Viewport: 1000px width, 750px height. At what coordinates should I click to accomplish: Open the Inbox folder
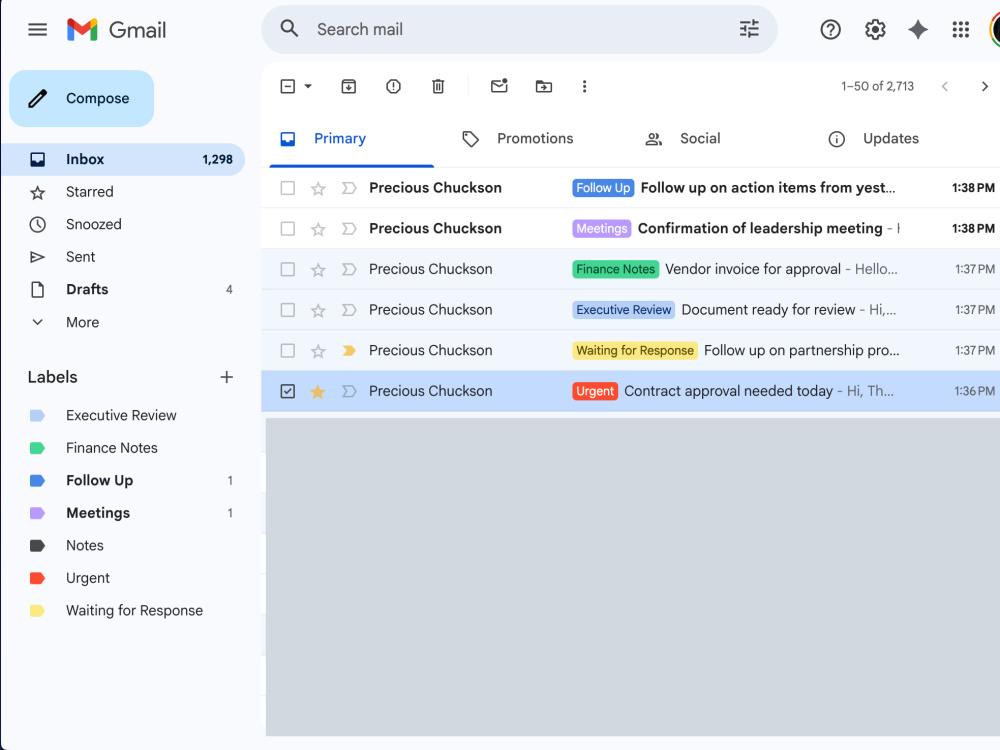122,159
